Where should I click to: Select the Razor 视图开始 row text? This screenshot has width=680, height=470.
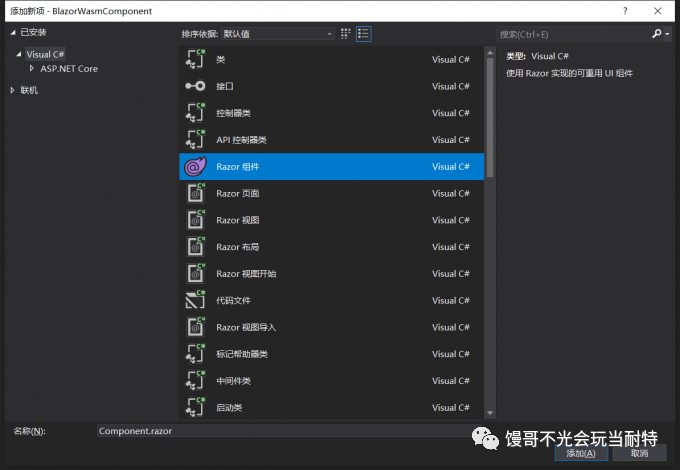coord(246,274)
